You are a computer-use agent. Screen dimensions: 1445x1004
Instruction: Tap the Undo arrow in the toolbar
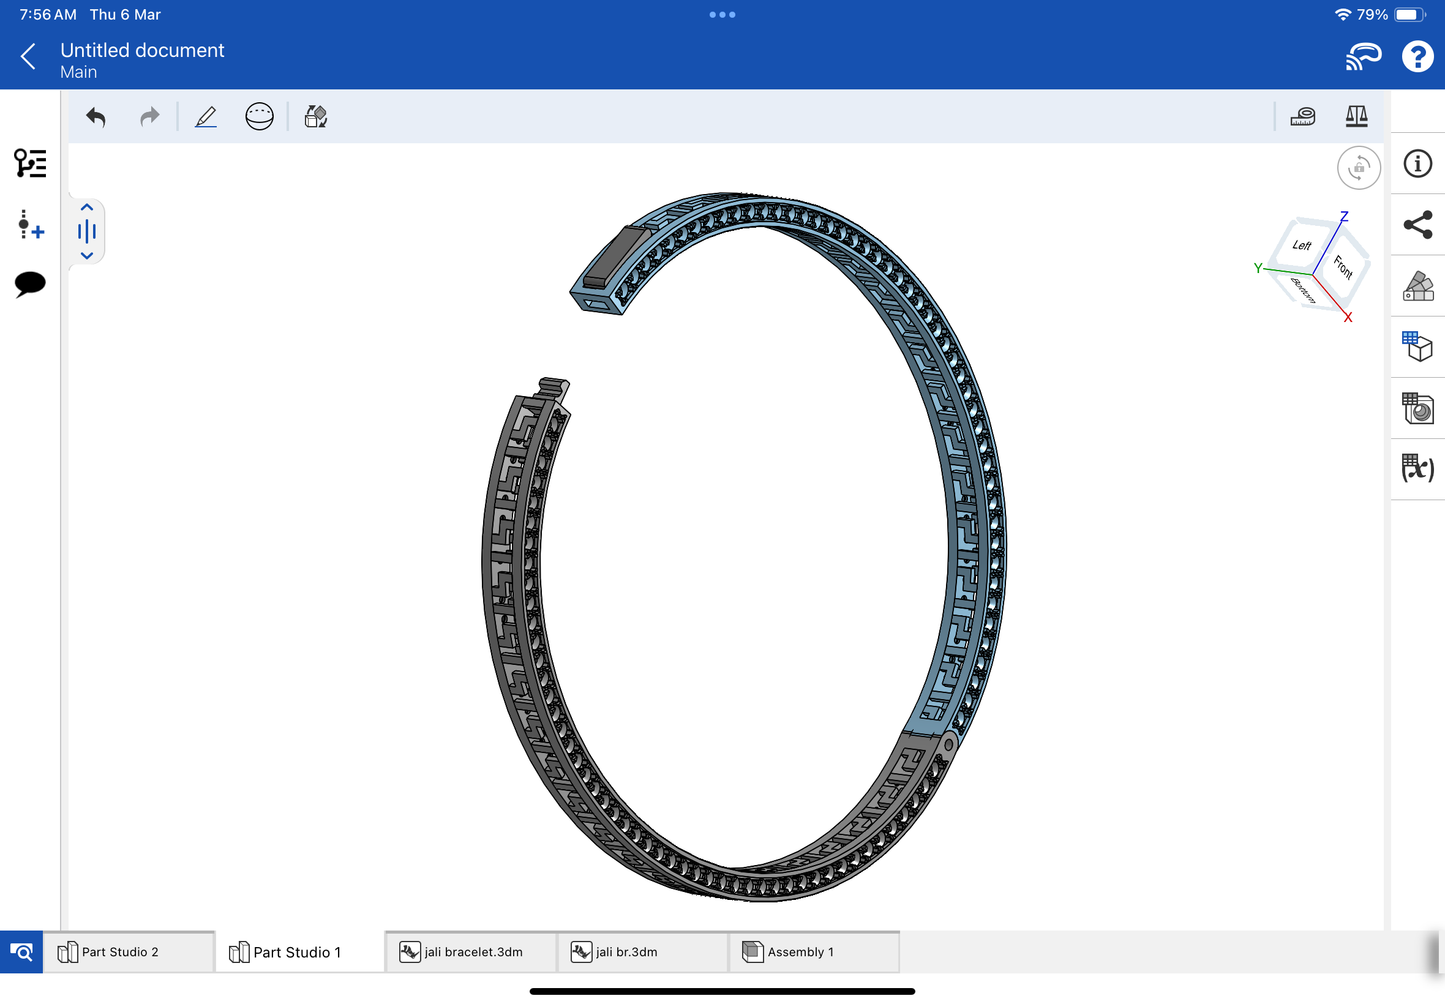tap(96, 117)
